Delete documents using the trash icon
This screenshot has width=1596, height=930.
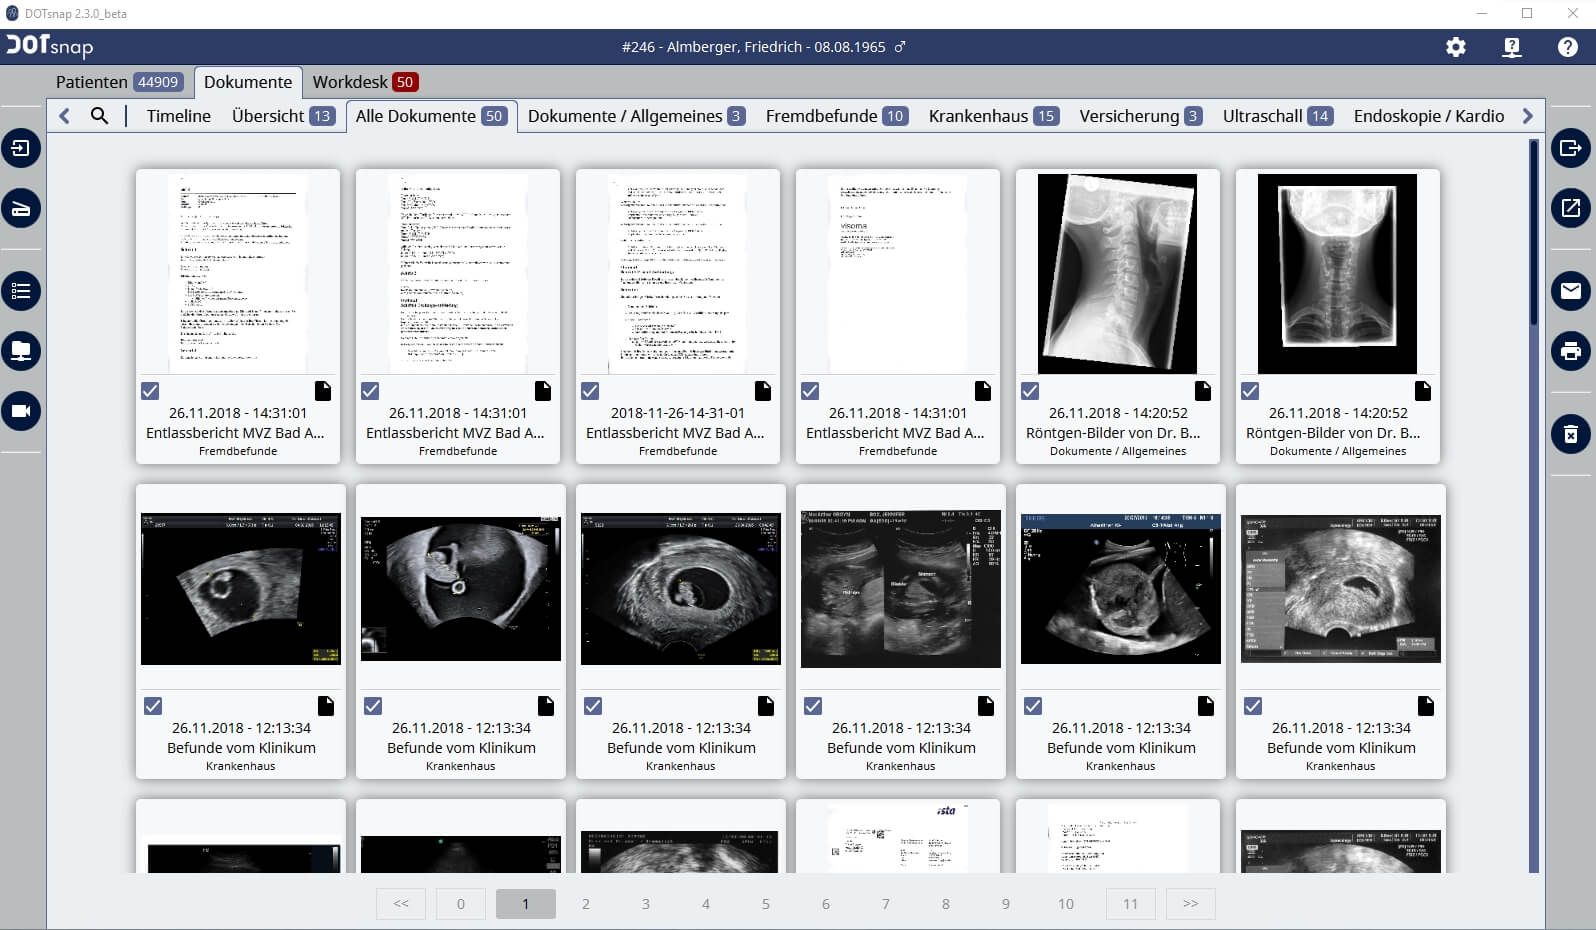point(1570,434)
